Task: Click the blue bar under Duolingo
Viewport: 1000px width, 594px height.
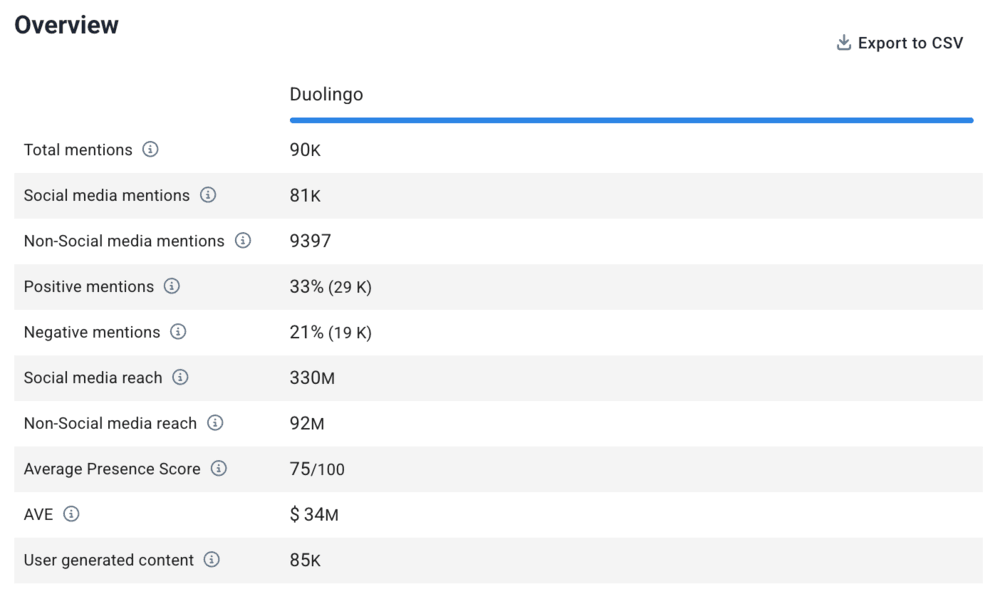Action: (x=631, y=120)
